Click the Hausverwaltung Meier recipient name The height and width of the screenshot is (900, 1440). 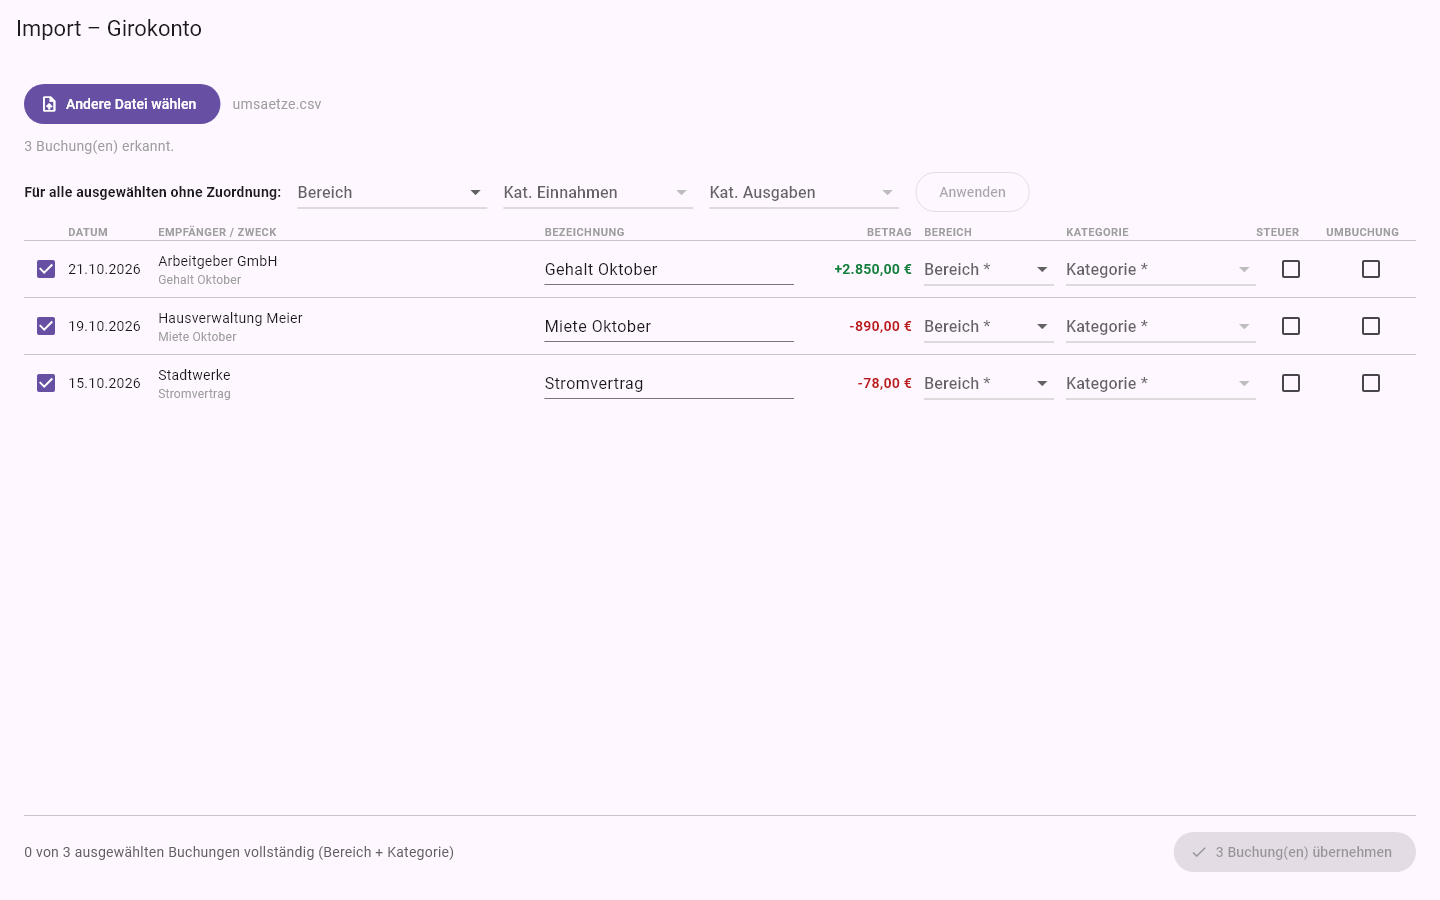point(230,318)
